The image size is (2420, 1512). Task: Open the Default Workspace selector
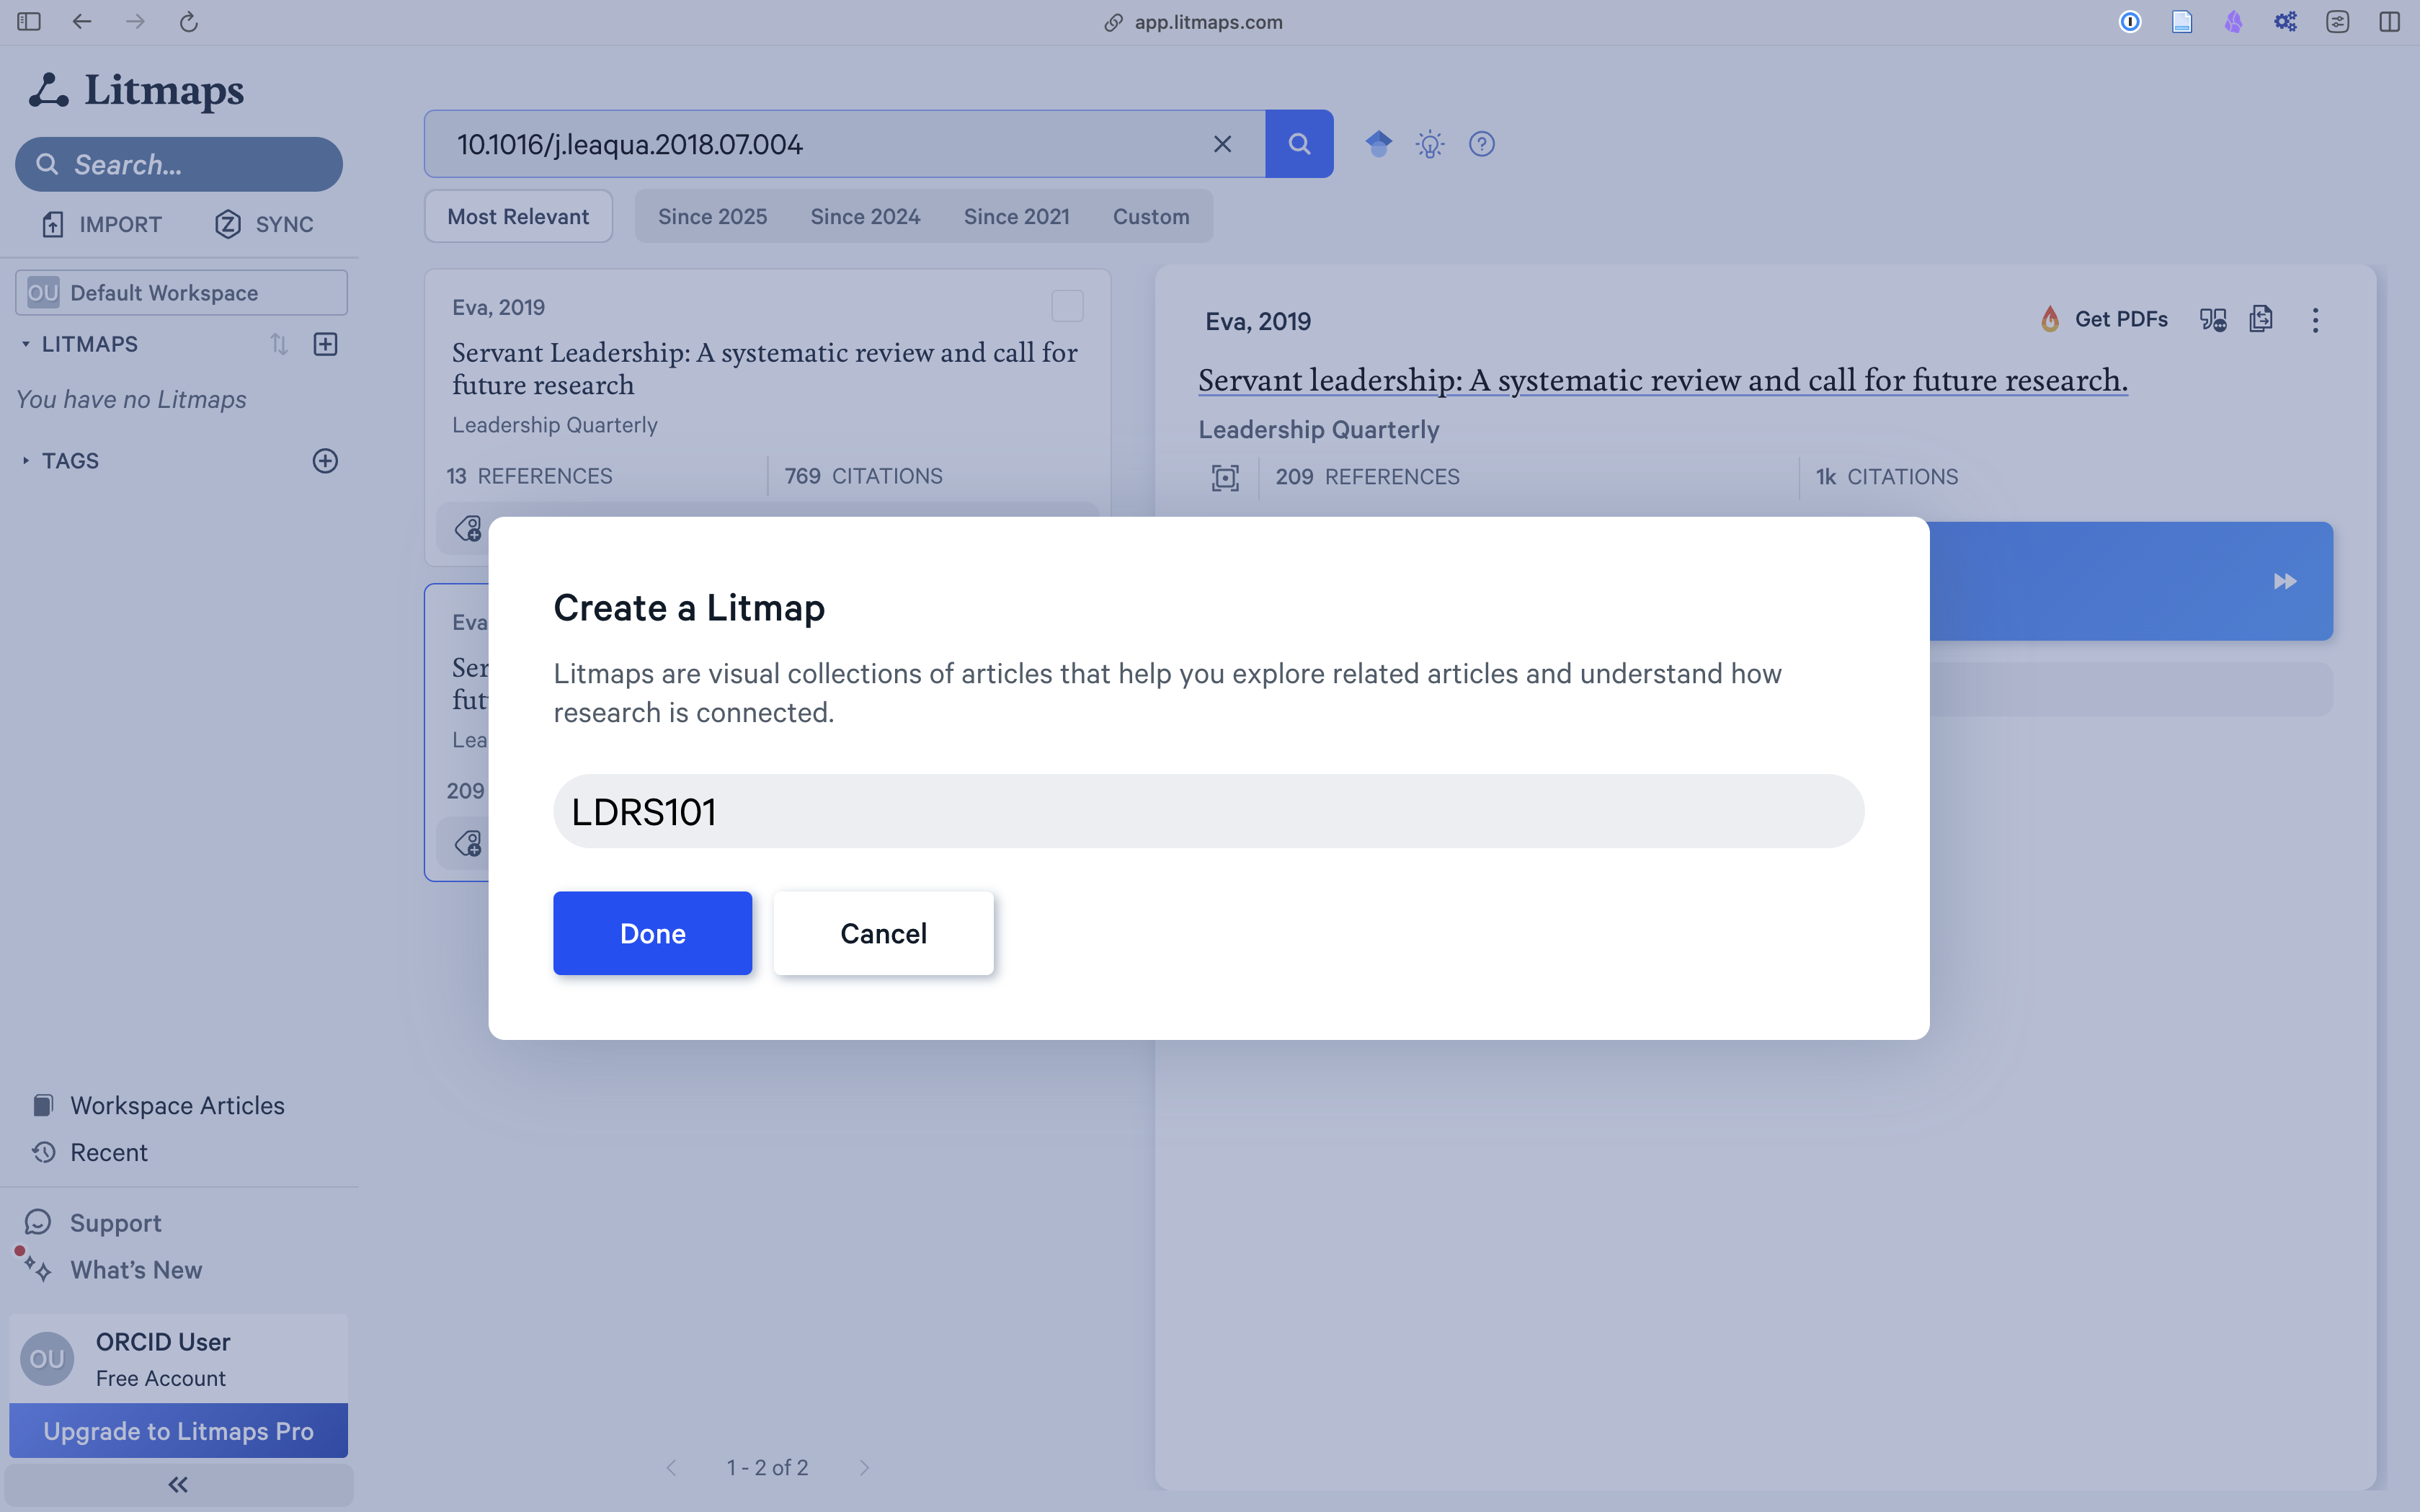(181, 292)
